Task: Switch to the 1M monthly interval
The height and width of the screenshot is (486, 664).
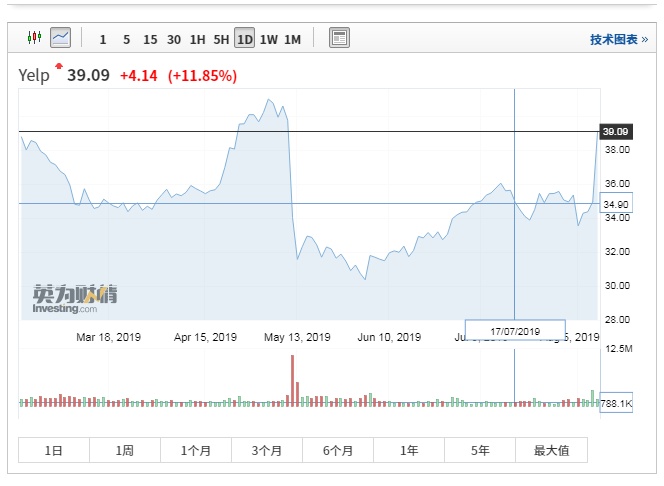Action: point(292,39)
